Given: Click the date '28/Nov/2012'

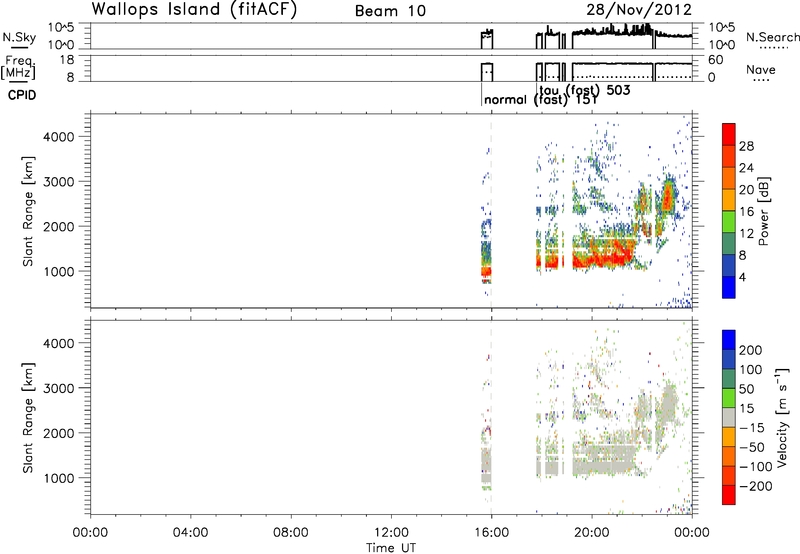Looking at the screenshot, I should pyautogui.click(x=639, y=10).
